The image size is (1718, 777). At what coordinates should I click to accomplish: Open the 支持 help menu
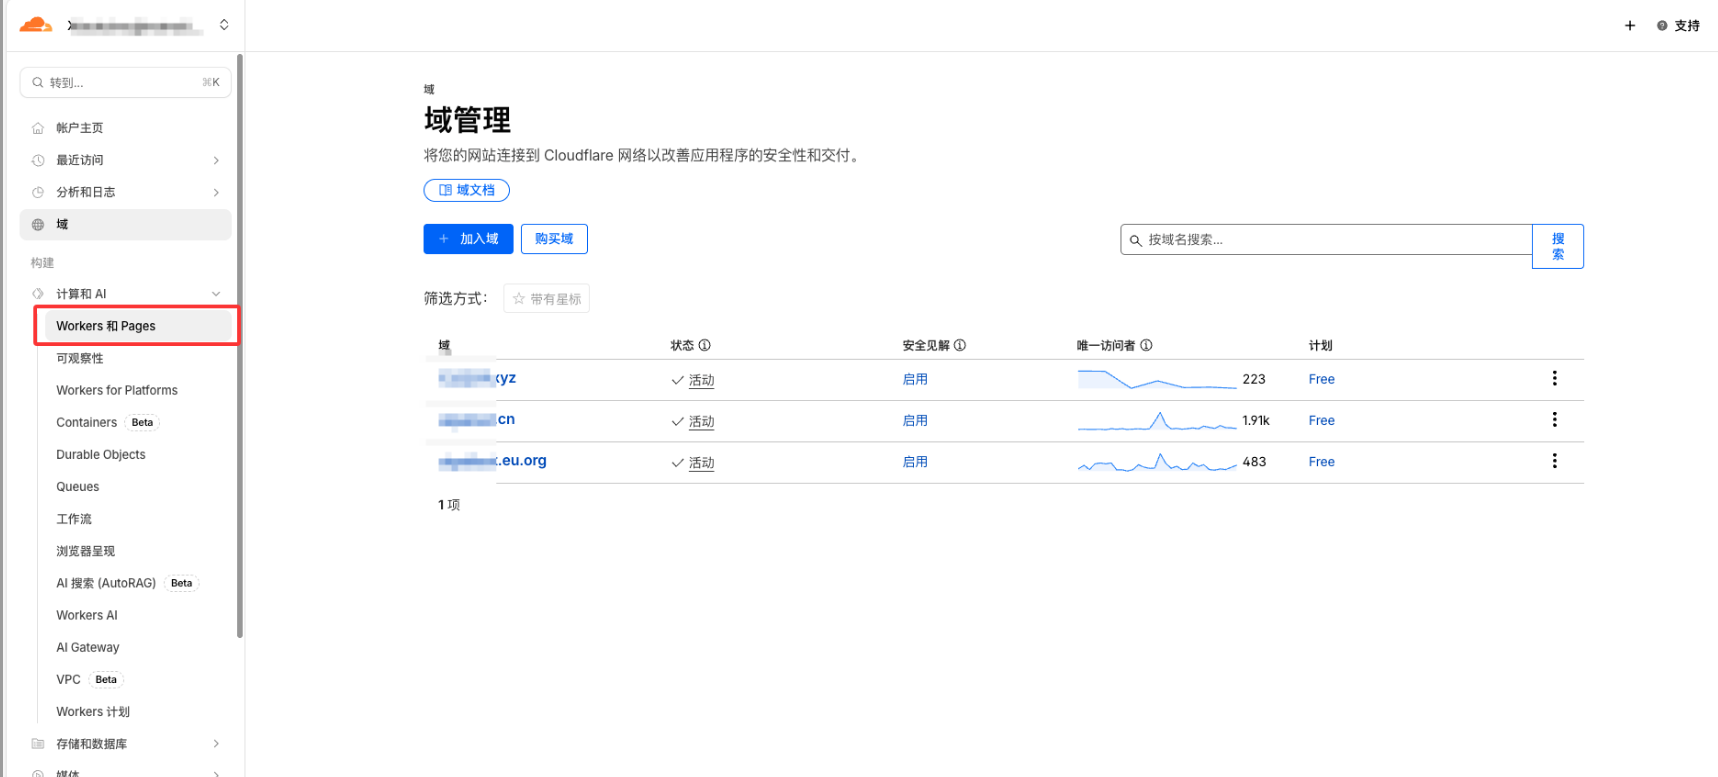pos(1678,26)
